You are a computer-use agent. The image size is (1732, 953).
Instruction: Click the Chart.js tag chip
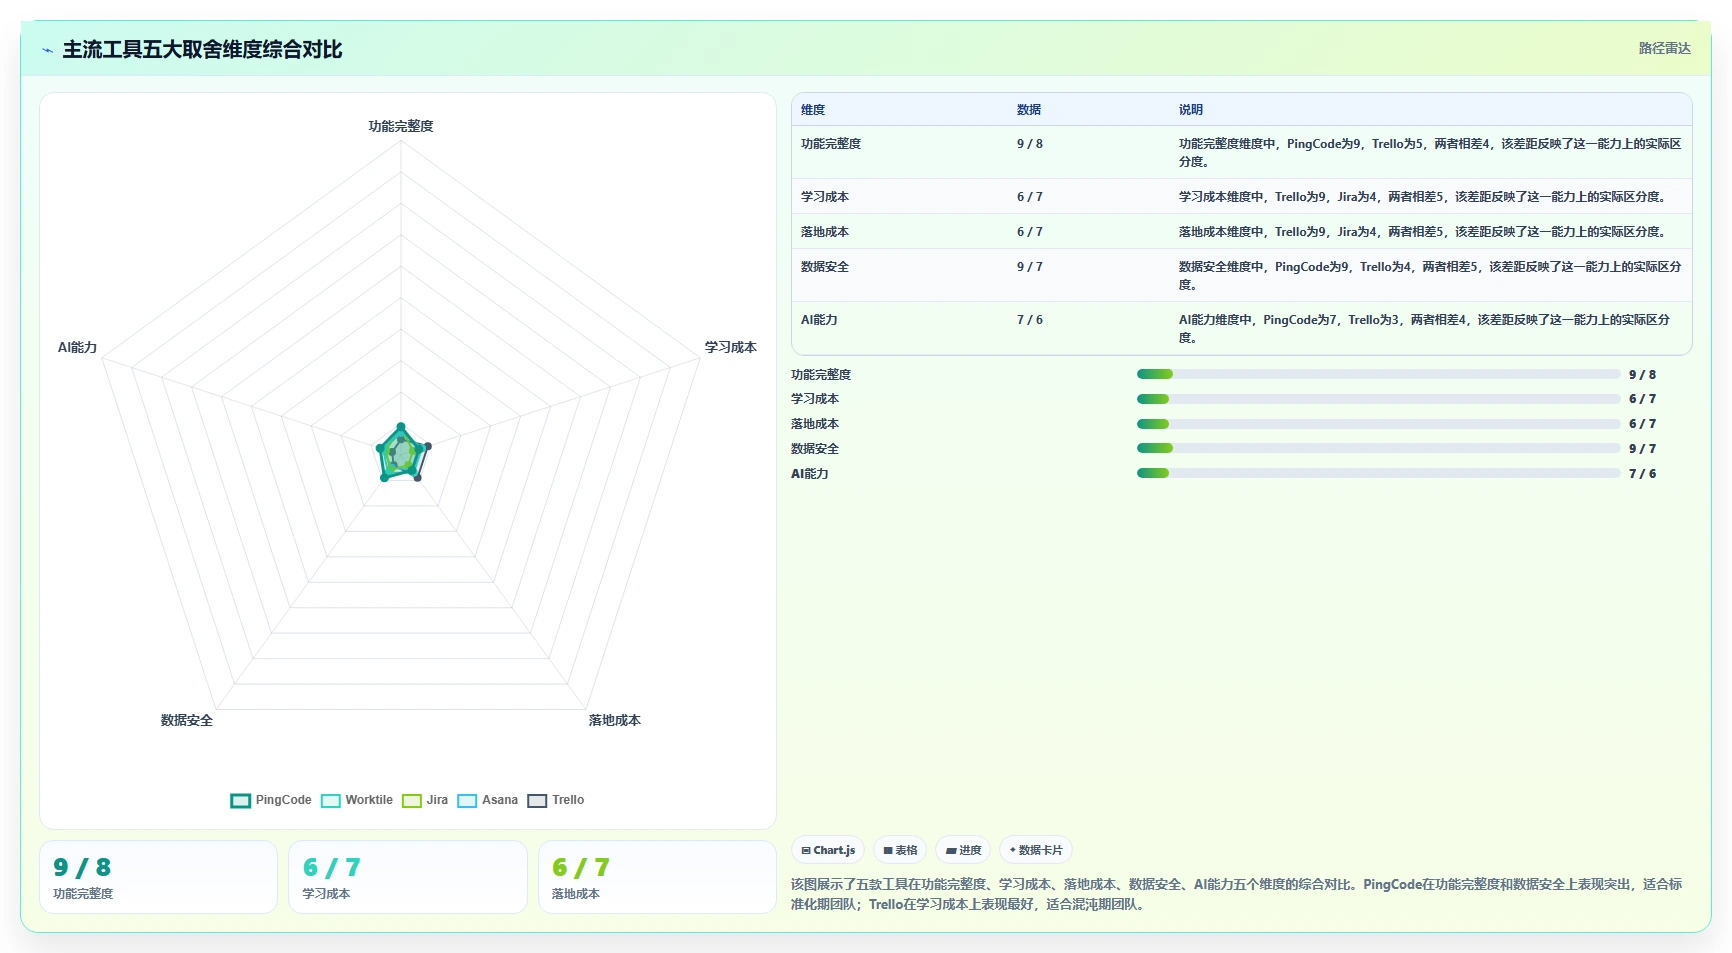point(828,850)
